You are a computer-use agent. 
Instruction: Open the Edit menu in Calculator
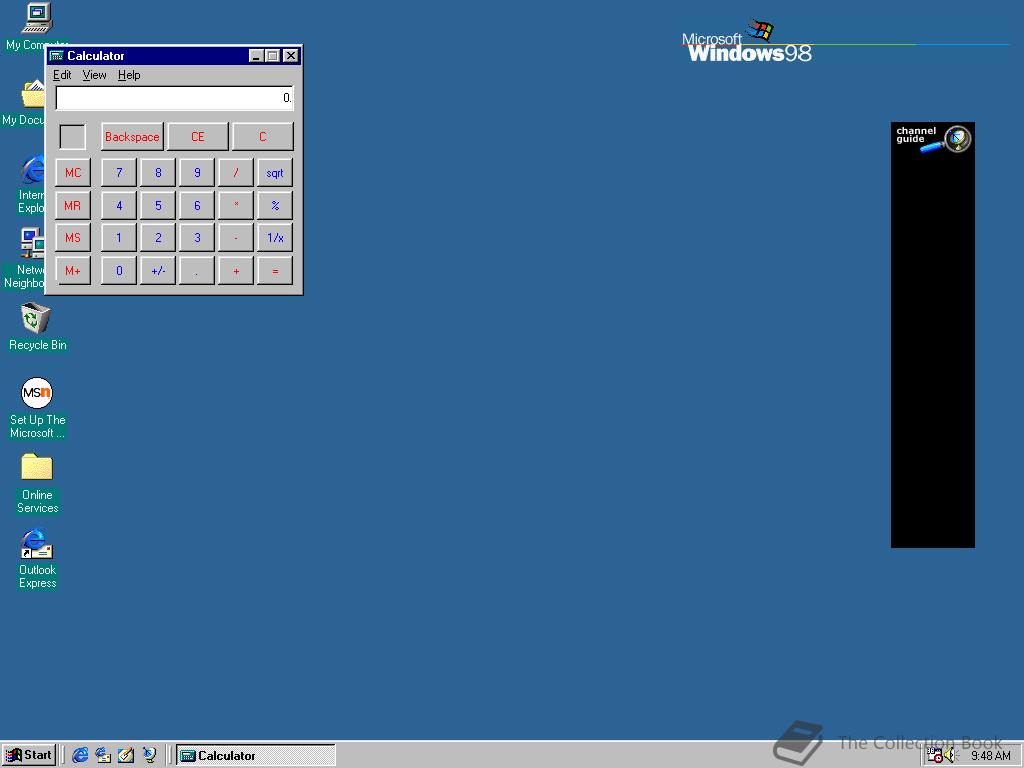[x=62, y=75]
